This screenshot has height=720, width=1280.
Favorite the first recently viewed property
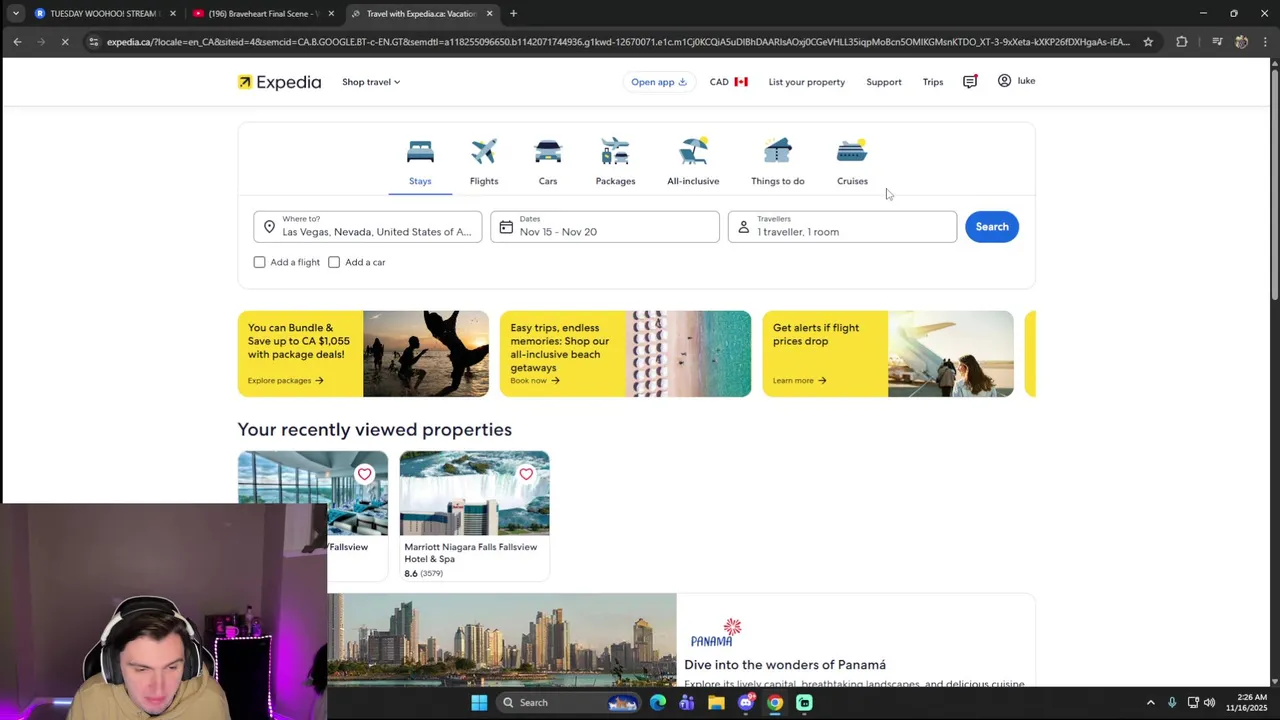click(364, 474)
